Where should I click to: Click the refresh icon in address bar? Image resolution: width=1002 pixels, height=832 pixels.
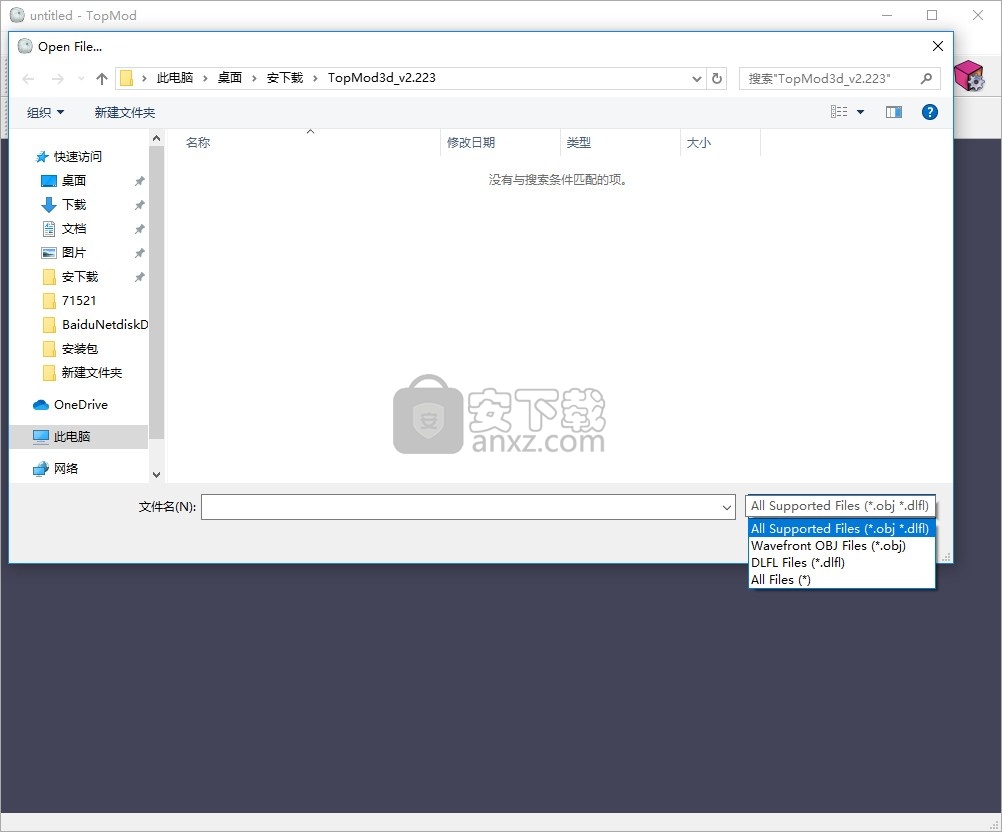(717, 79)
